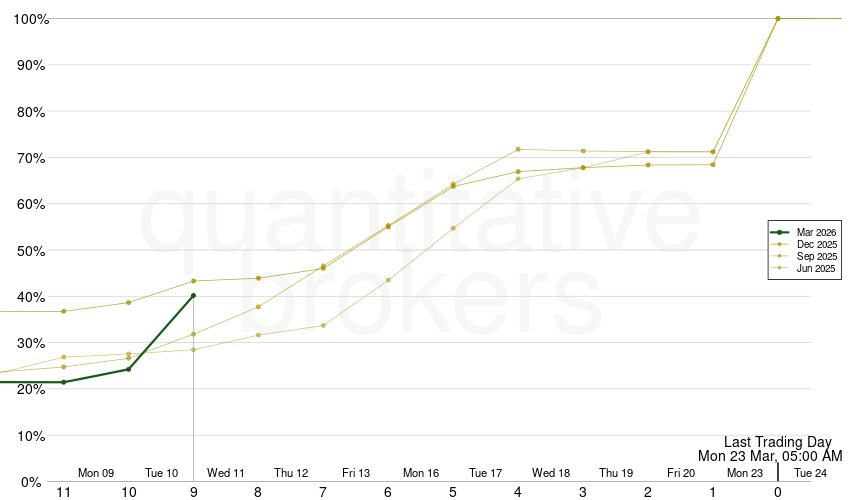The image size is (850, 500).
Task: Pick the Mar 2026 point at day 11
Action: 64,382
